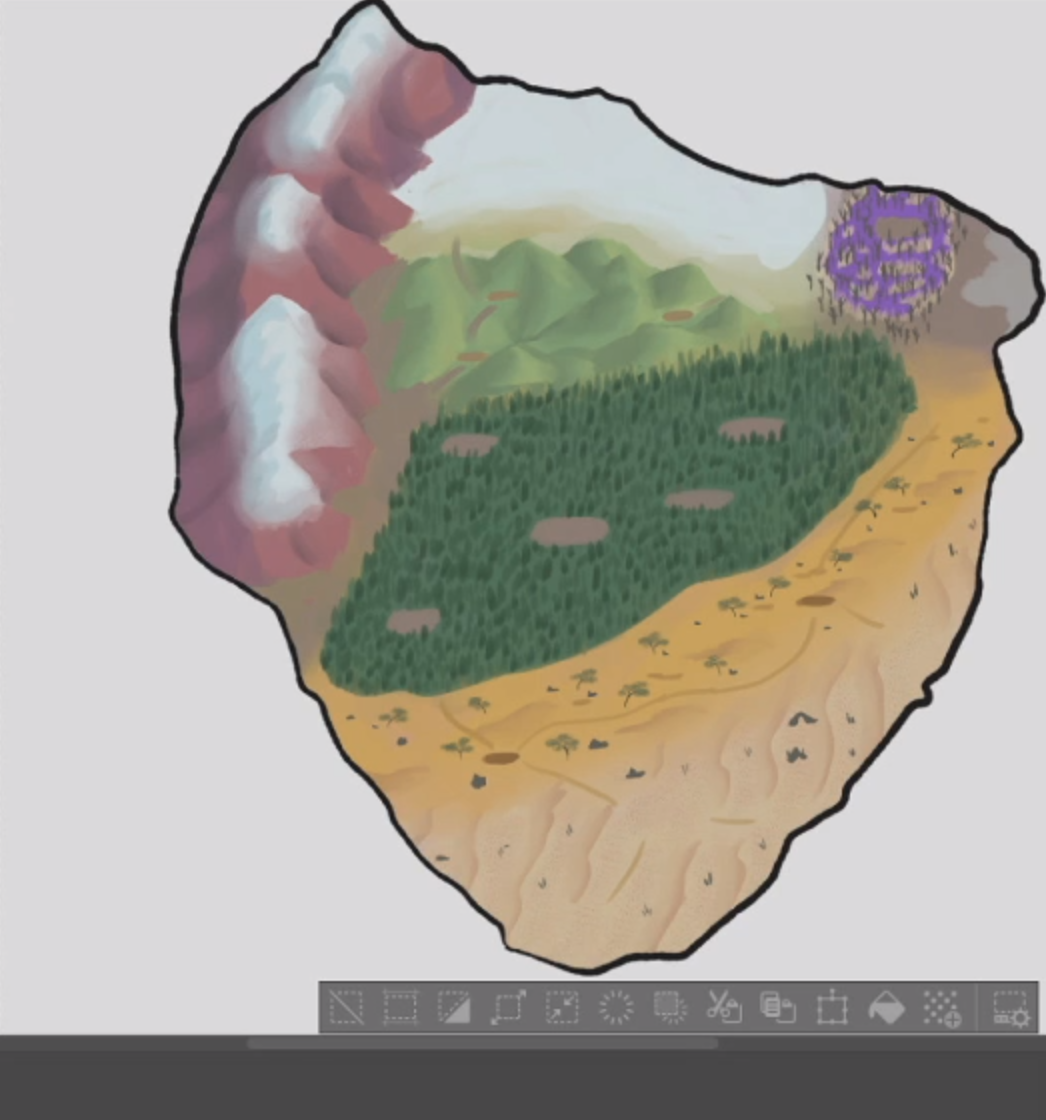
Task: Cut and paste the selection
Action: 724,1007
